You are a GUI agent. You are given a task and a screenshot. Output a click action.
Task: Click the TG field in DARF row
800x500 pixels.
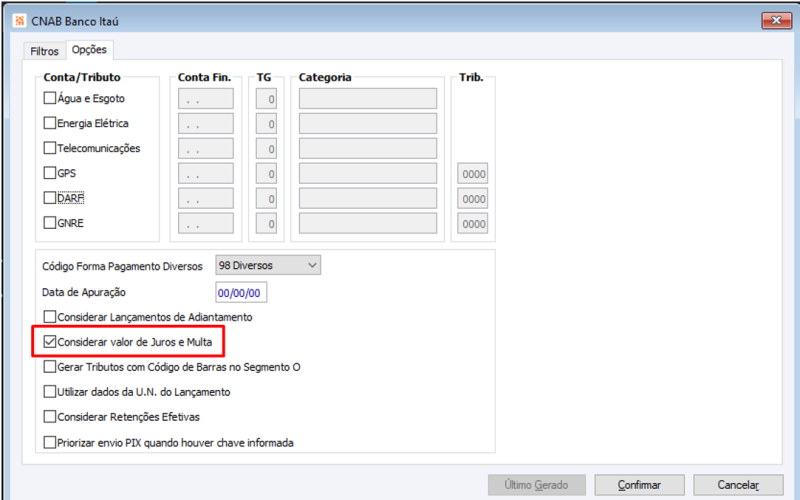(266, 198)
